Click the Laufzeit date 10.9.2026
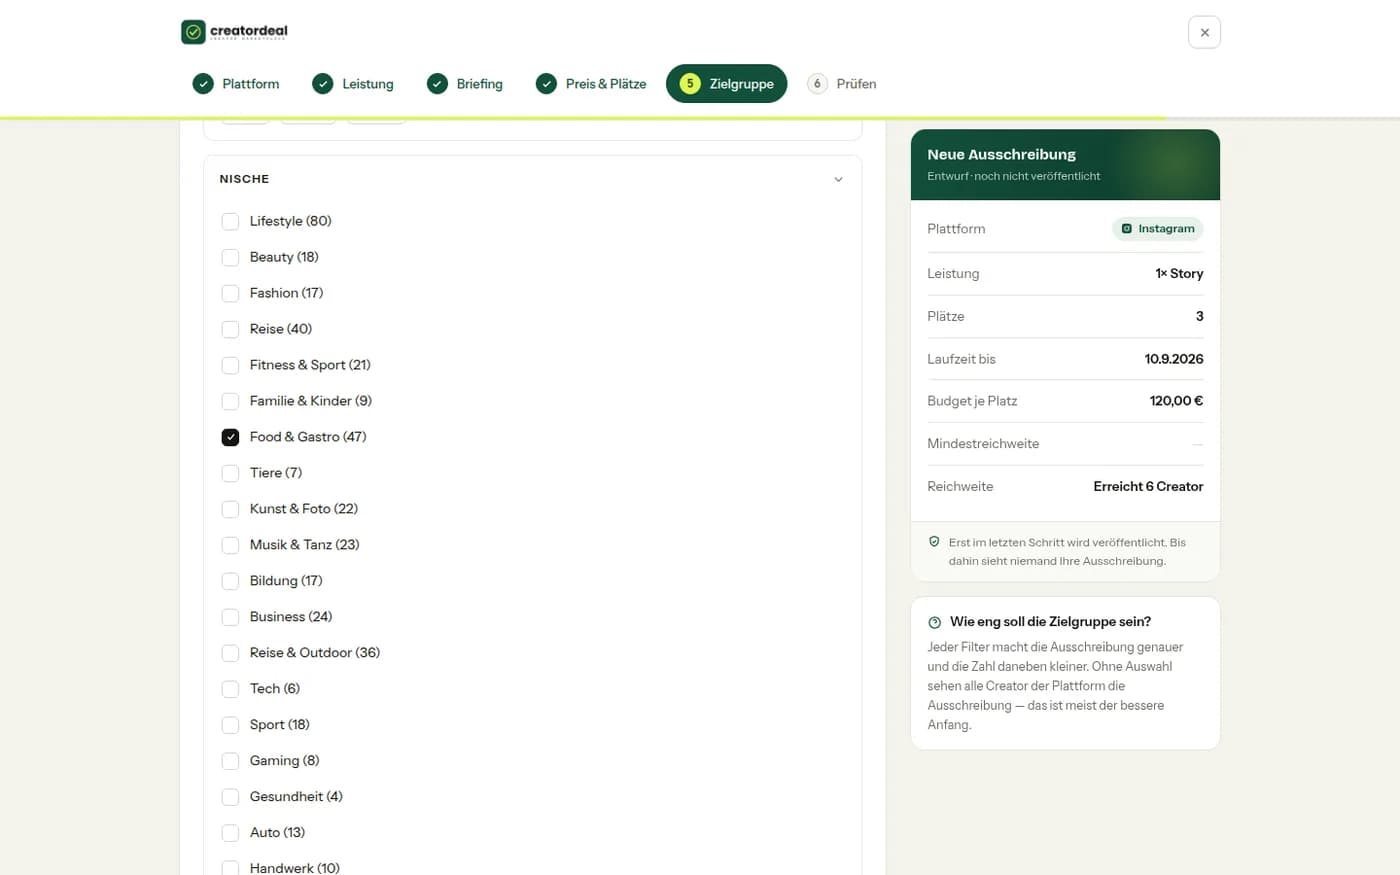 click(1174, 359)
